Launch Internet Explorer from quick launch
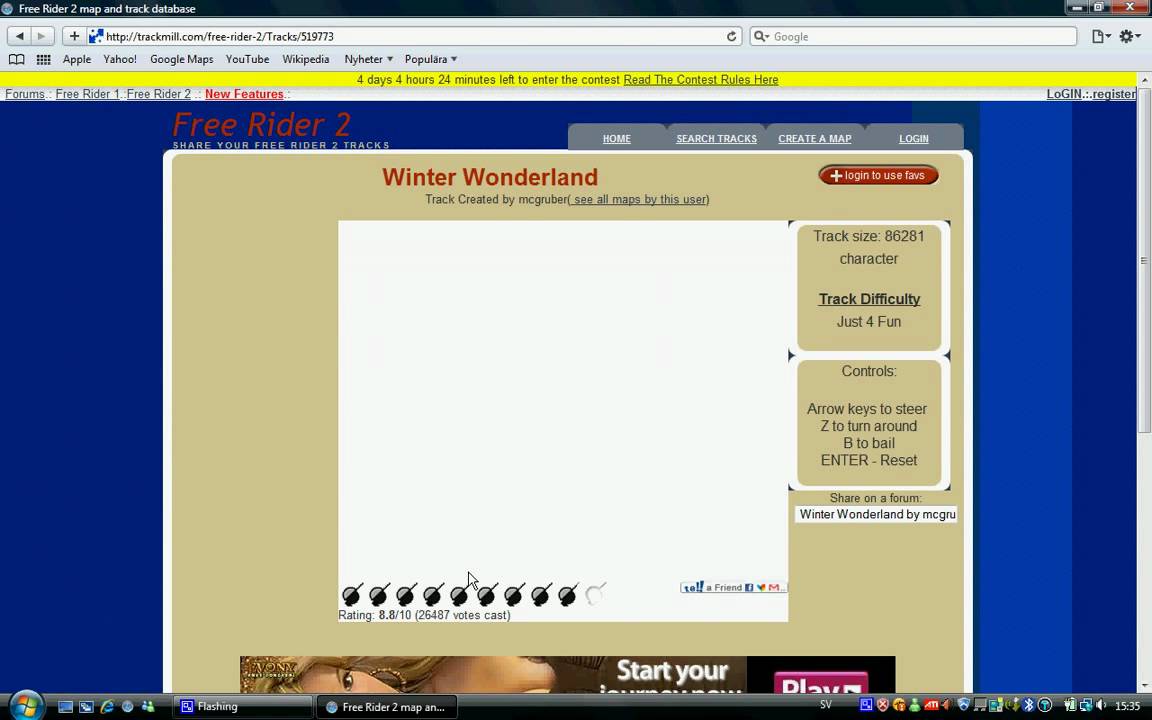This screenshot has height=720, width=1152. pyautogui.click(x=107, y=707)
